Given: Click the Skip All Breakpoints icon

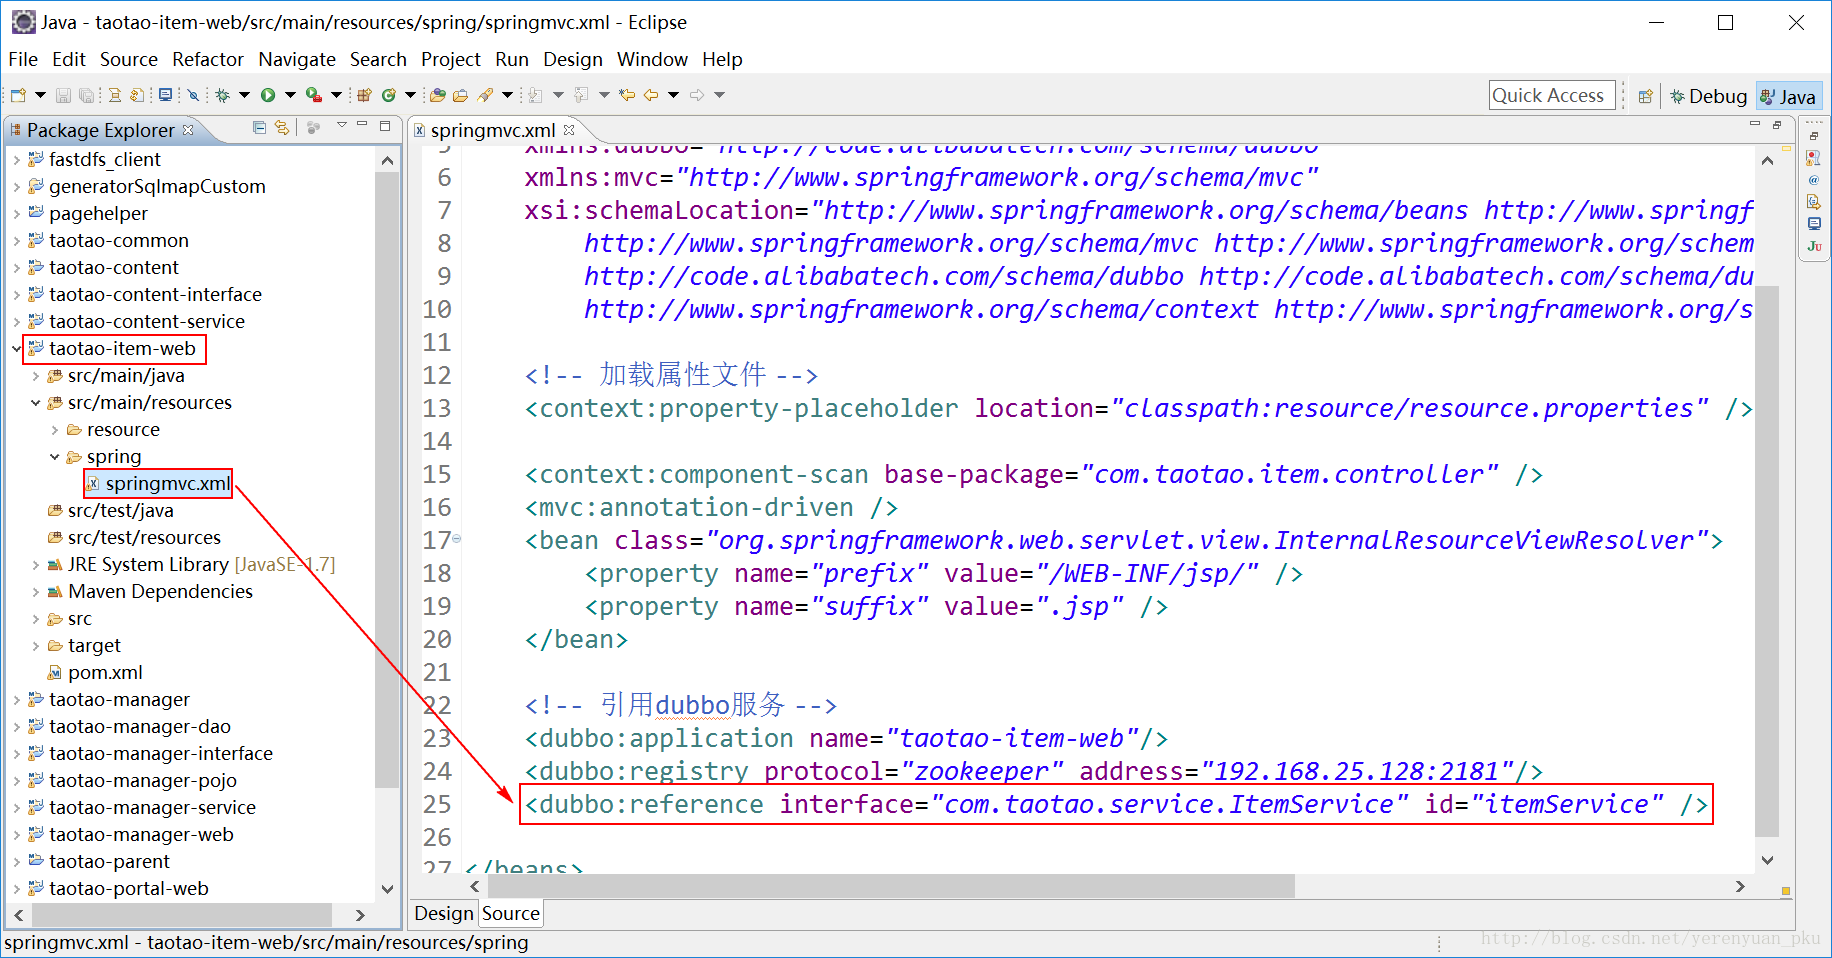Looking at the screenshot, I should point(193,95).
